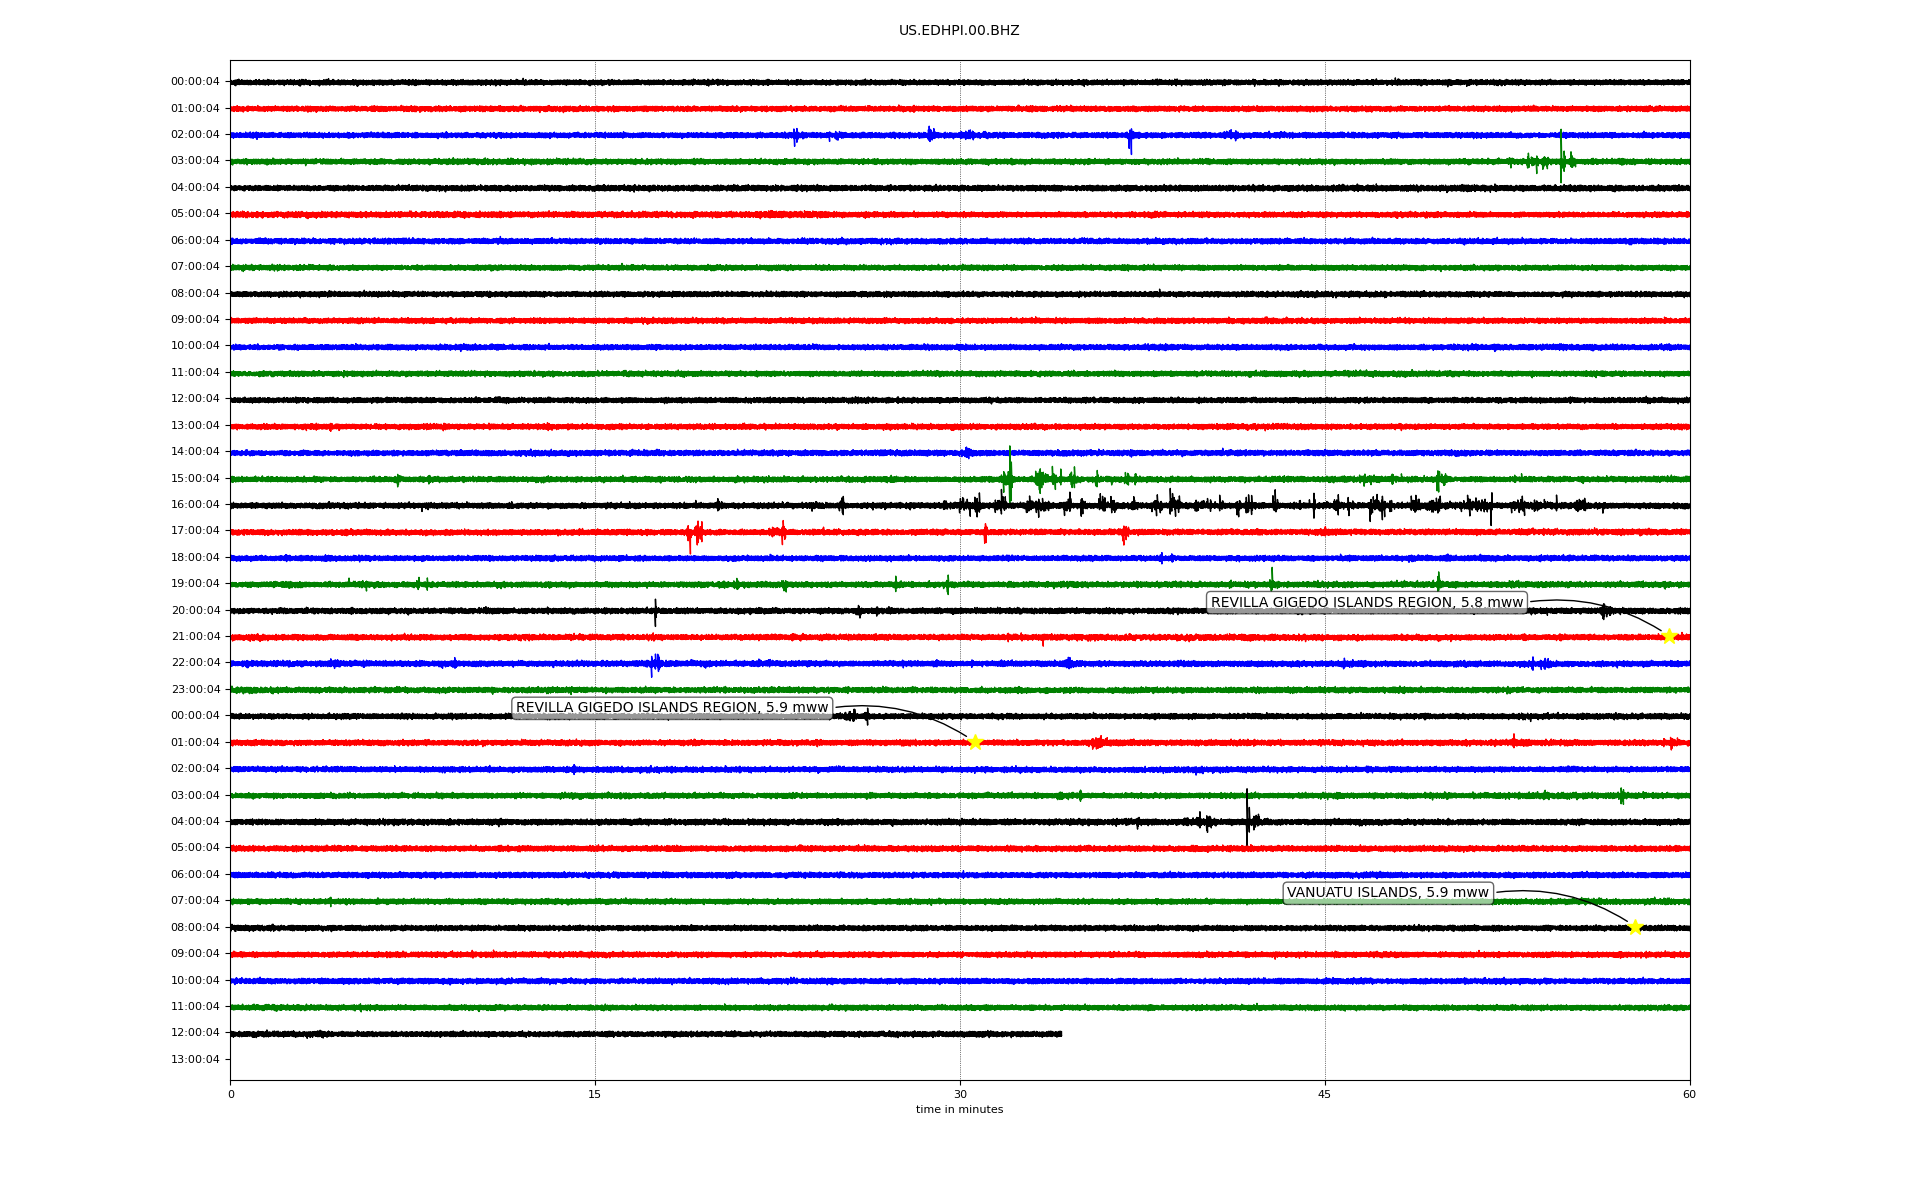Click the 20:00:04 row label
The height and width of the screenshot is (1200, 1920).
tap(195, 610)
